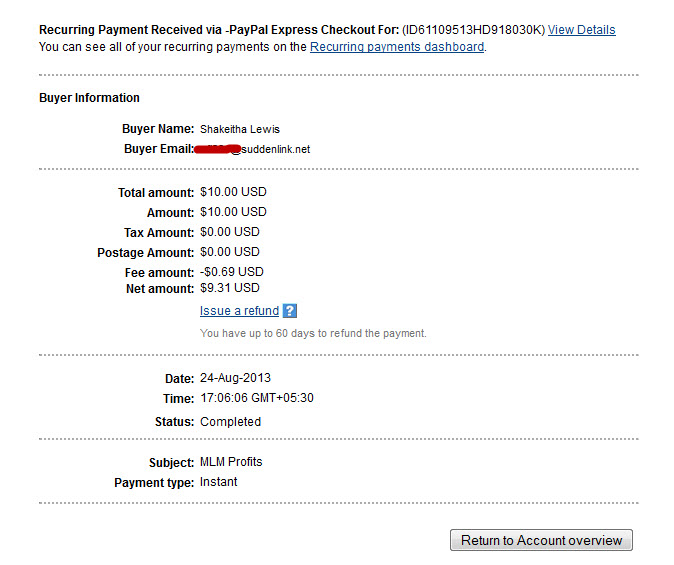Click the 60 days refund notice text
The width and height of the screenshot is (674, 565).
(x=313, y=333)
